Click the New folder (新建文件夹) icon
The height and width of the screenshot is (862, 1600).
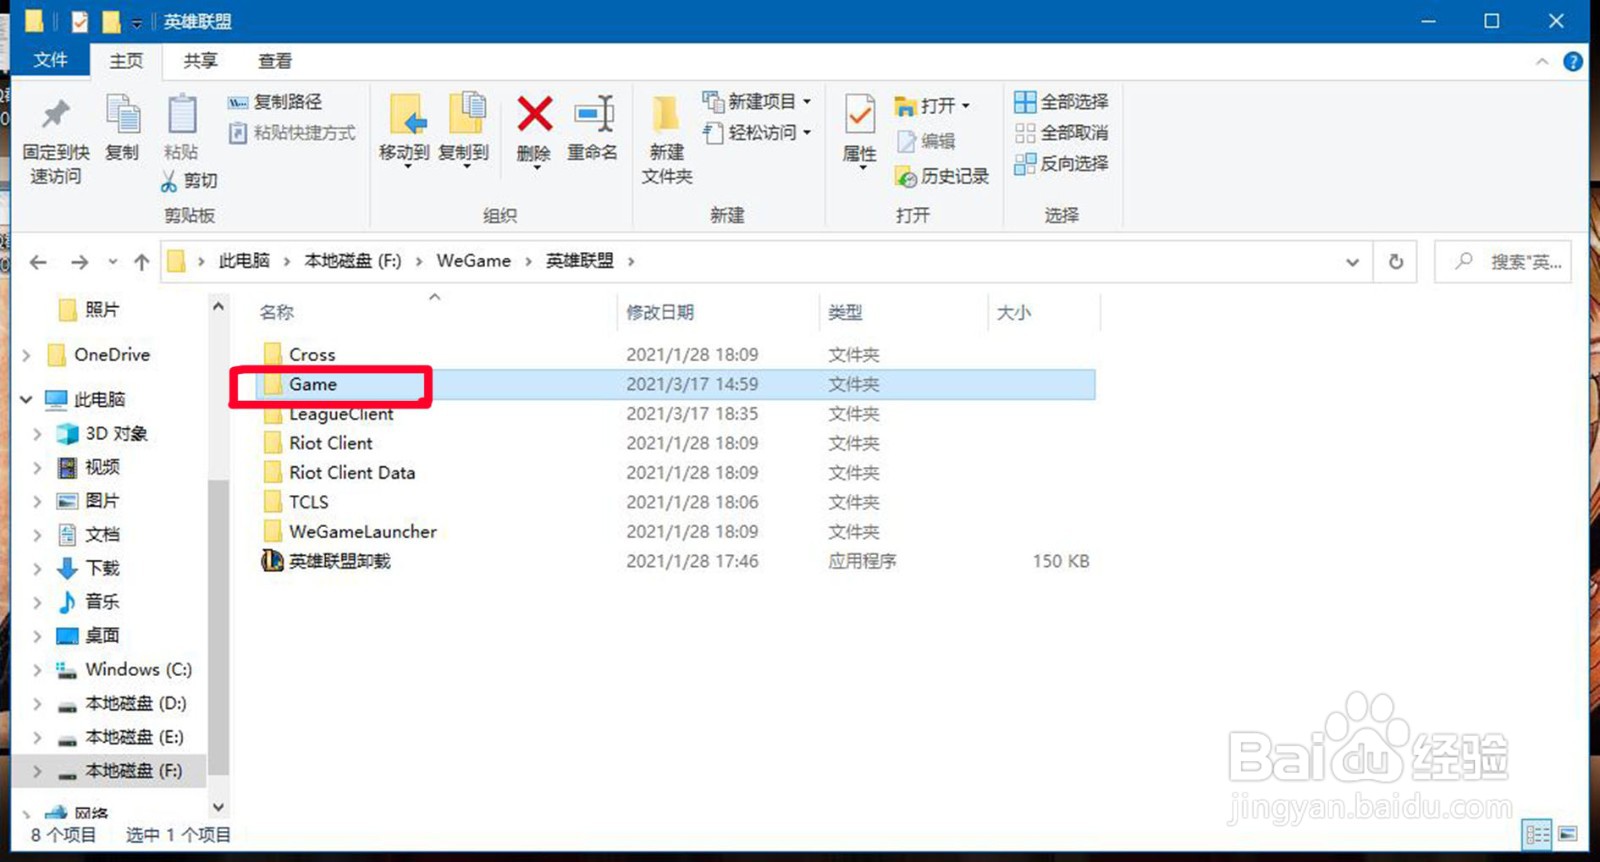665,114
